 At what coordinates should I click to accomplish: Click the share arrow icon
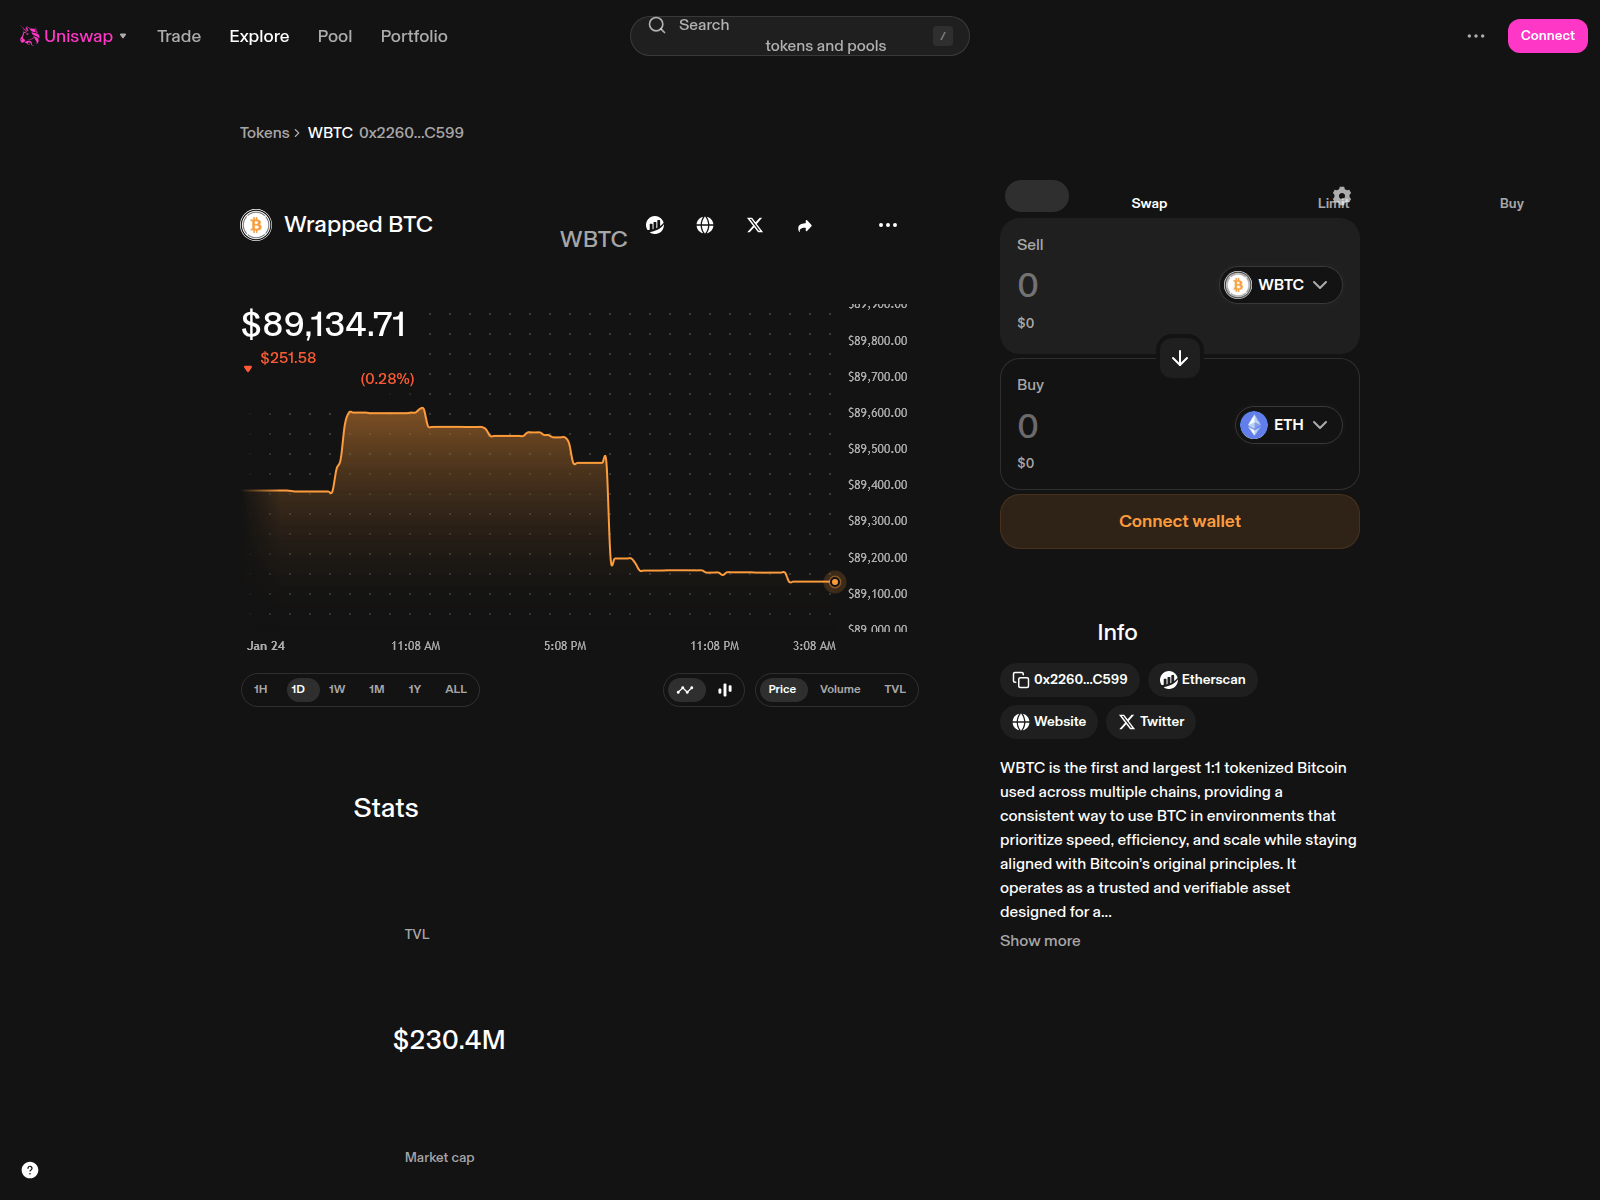coord(805,226)
